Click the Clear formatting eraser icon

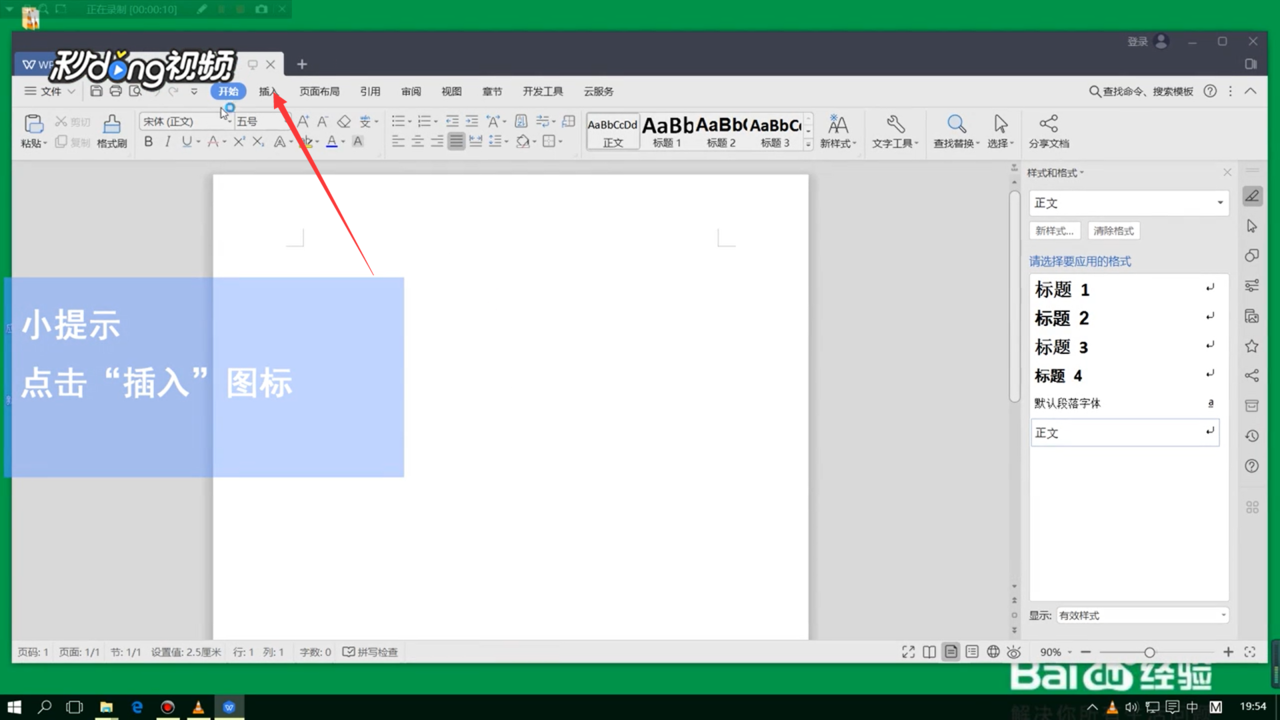point(344,121)
